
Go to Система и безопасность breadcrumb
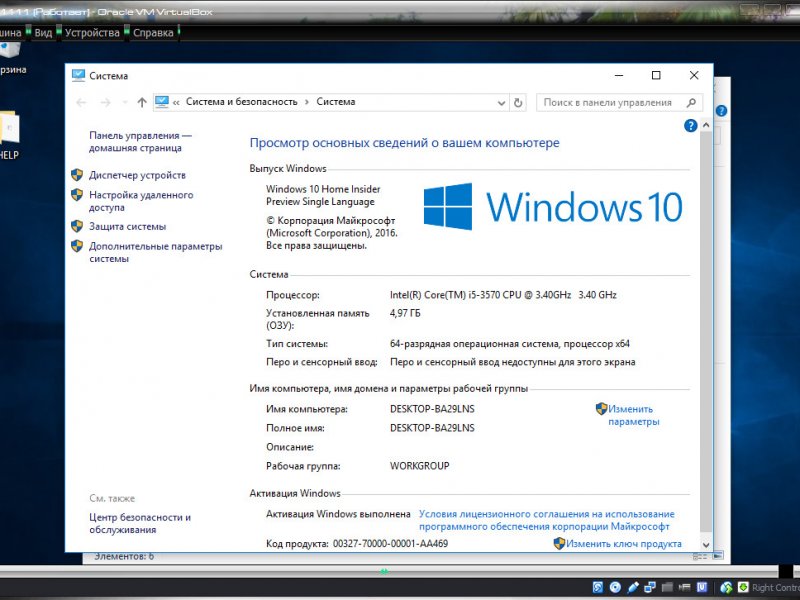pos(241,102)
